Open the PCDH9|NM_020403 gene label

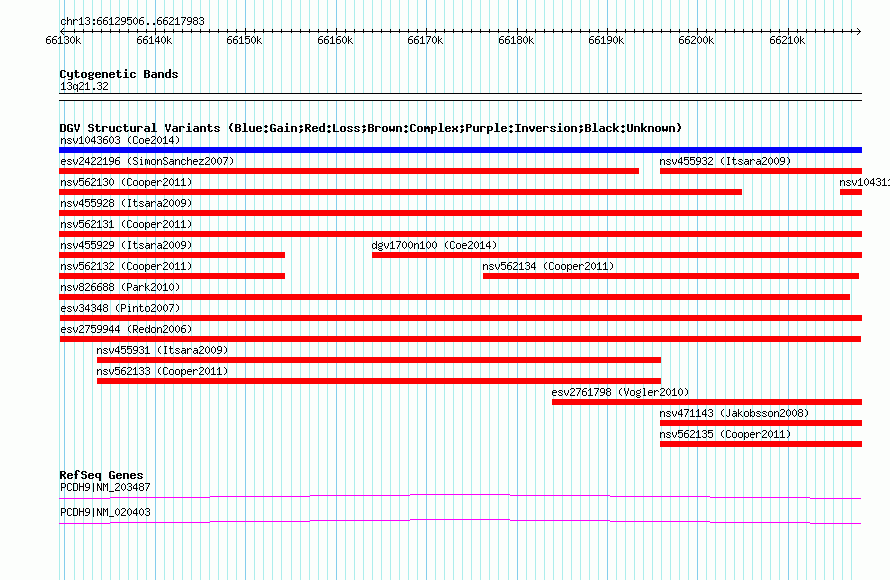pyautogui.click(x=105, y=512)
